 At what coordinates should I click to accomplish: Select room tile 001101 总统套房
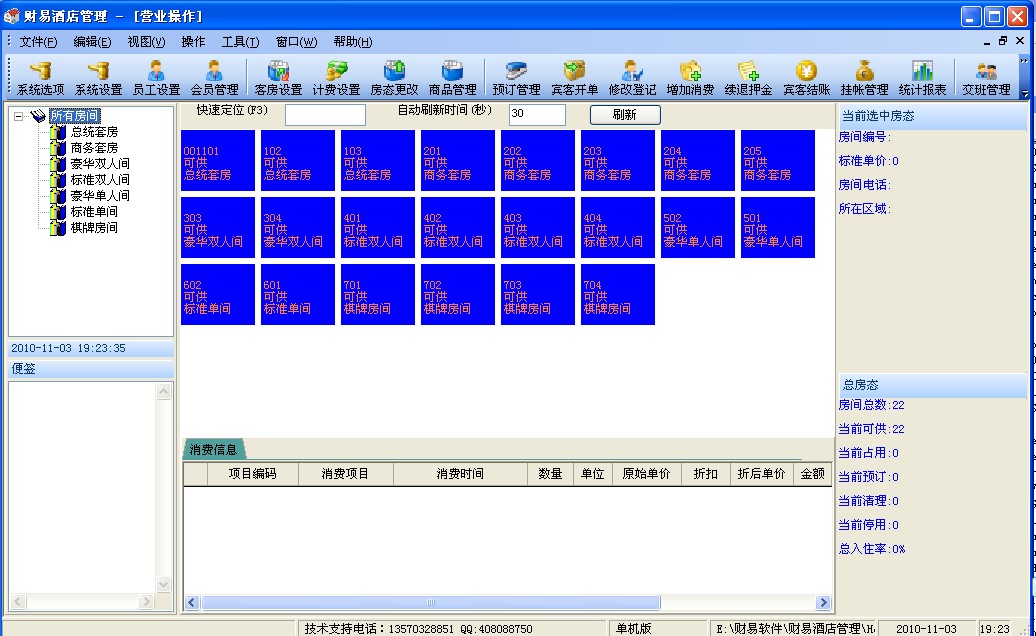pyautogui.click(x=218, y=160)
